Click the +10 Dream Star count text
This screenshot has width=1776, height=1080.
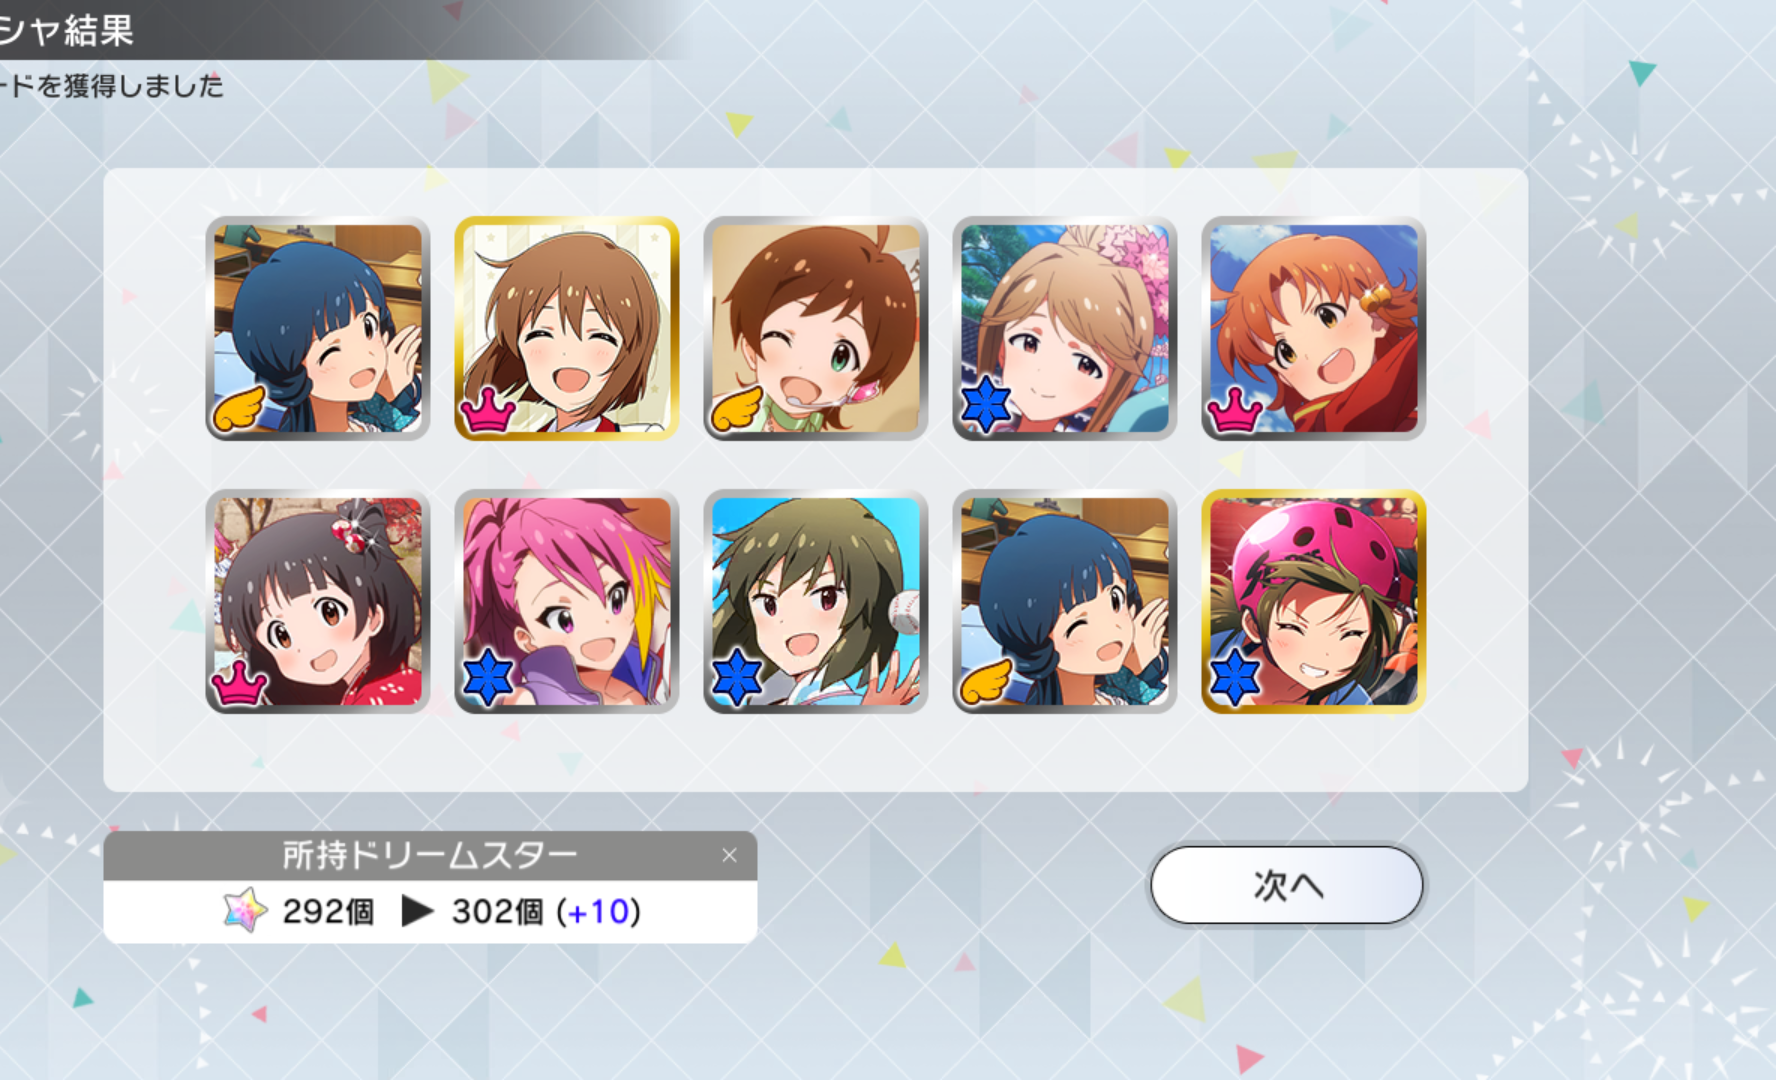[x=598, y=911]
